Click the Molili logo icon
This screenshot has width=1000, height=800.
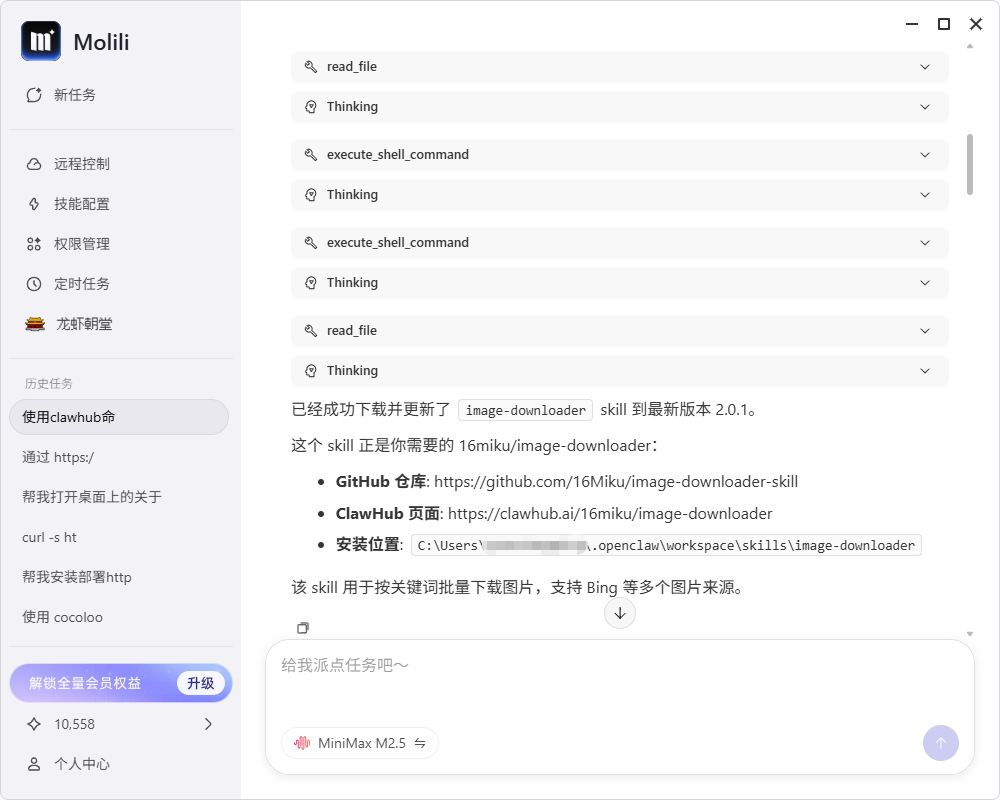pyautogui.click(x=41, y=42)
